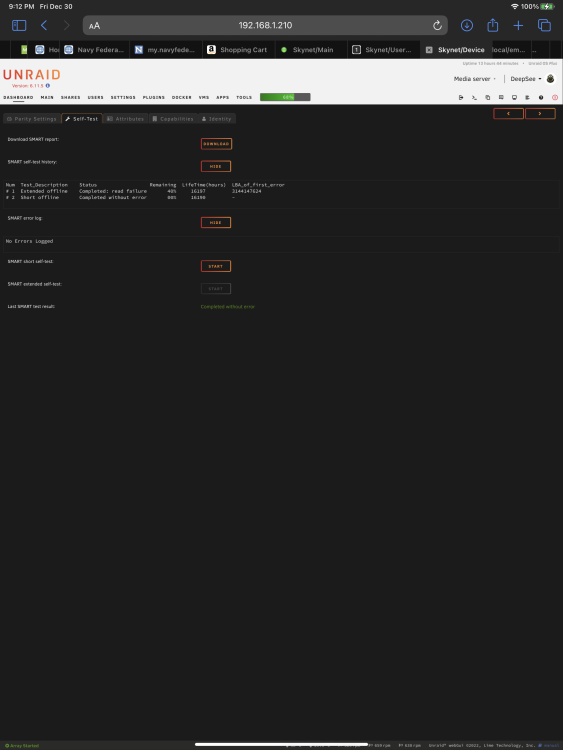The image size is (563, 750).
Task: Click the help question mark icon
Action: point(541,98)
